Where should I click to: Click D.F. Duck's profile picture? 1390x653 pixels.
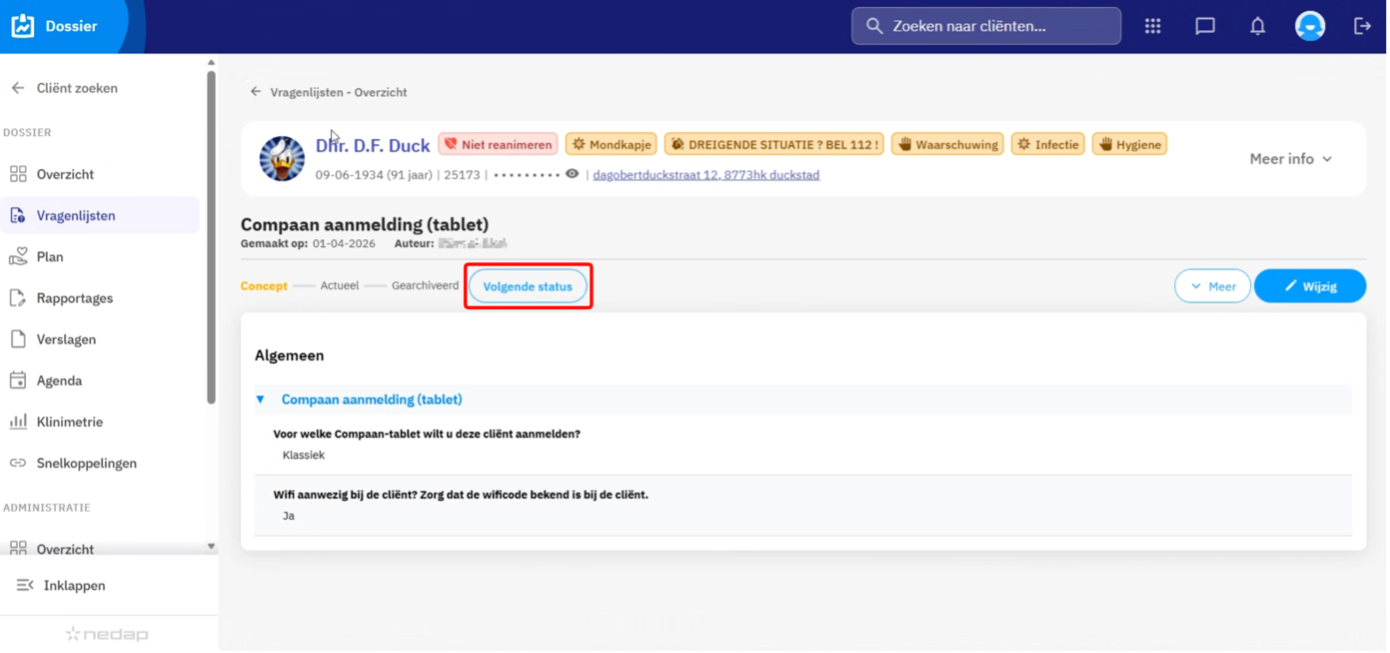(282, 158)
